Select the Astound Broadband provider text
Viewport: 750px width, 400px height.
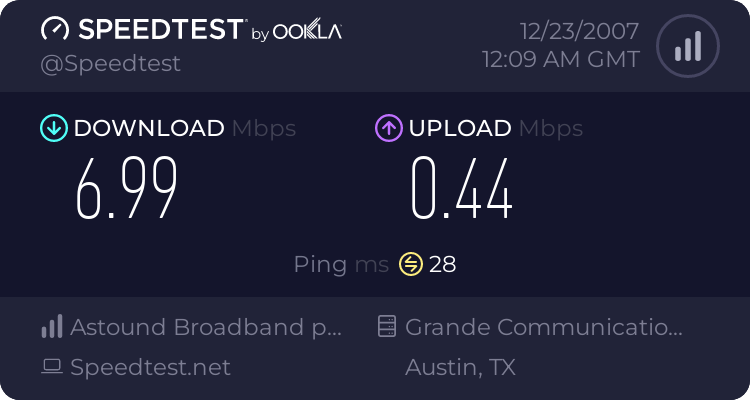[x=206, y=327]
